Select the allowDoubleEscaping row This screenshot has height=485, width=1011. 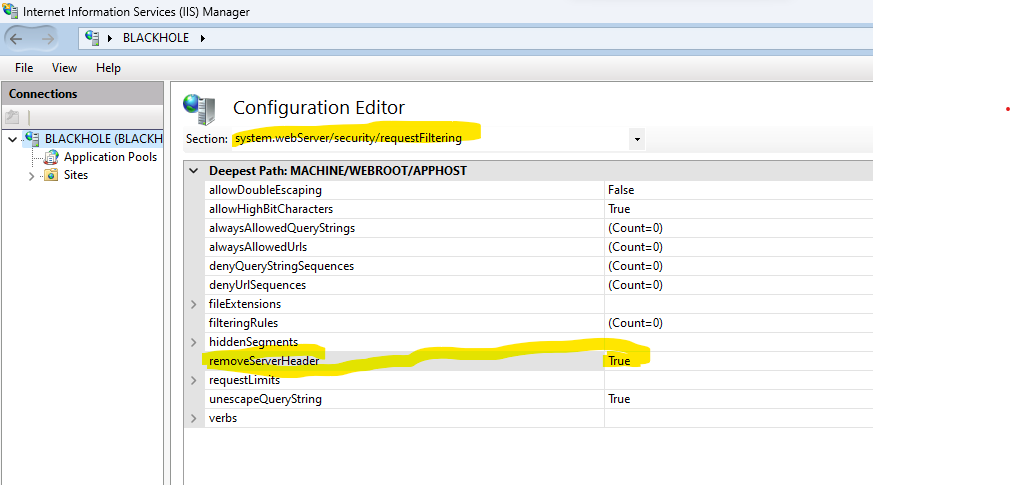(538, 190)
